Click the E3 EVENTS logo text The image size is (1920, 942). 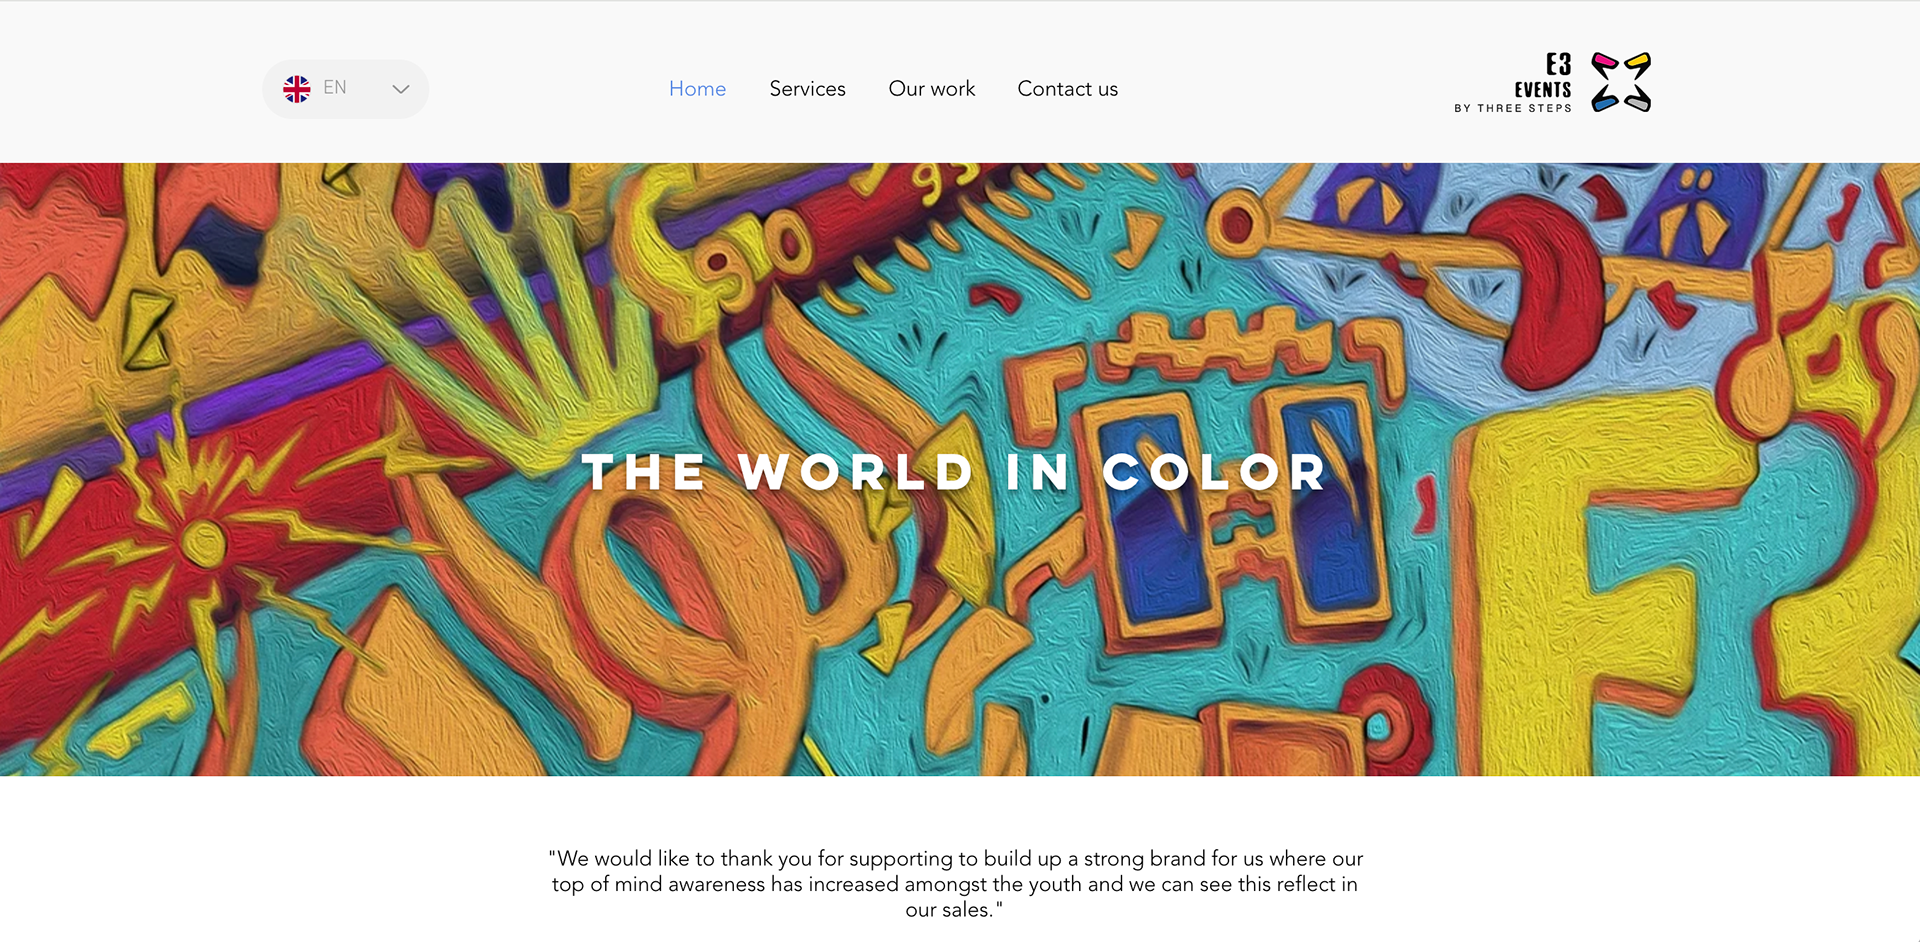[1543, 76]
